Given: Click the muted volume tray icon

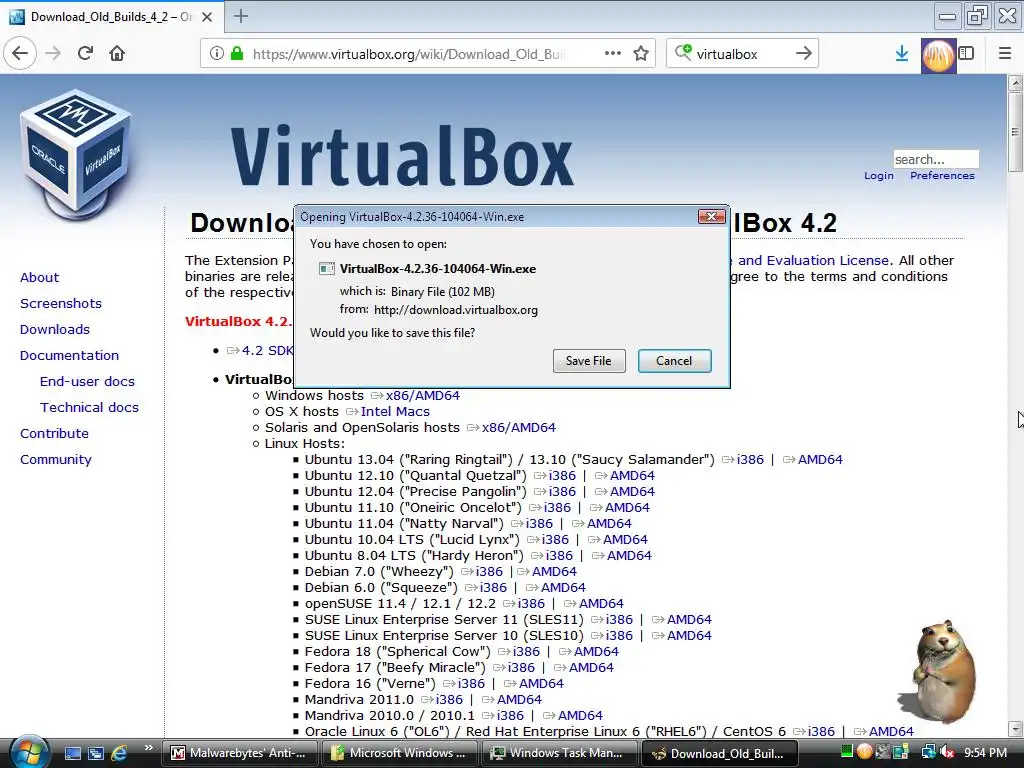Looking at the screenshot, I should pos(946,753).
